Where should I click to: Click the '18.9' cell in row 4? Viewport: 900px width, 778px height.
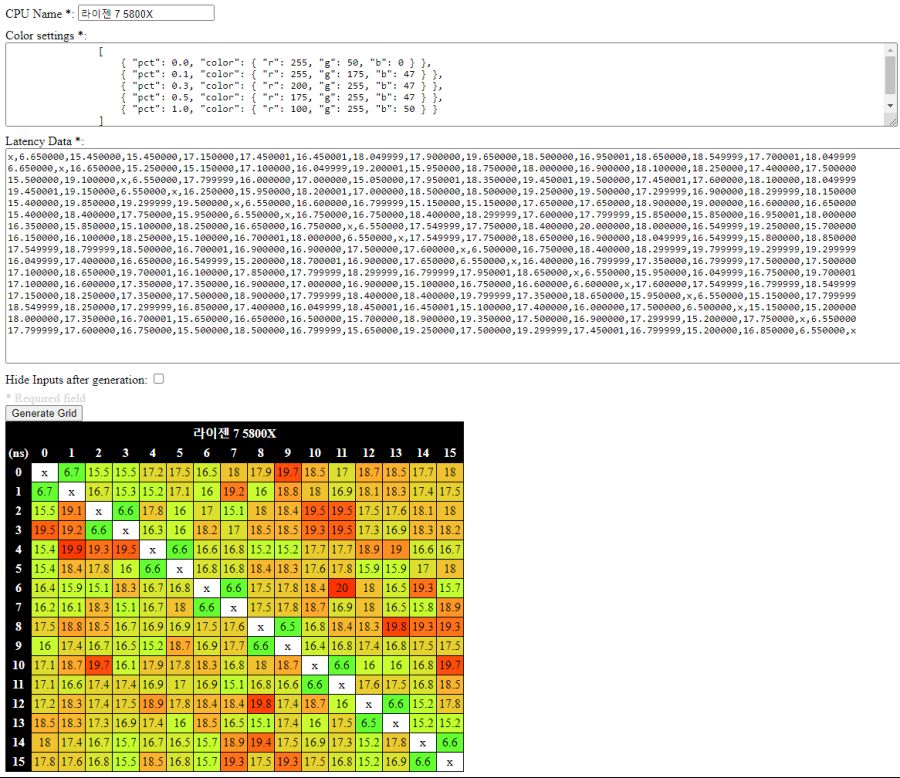(x=368, y=549)
